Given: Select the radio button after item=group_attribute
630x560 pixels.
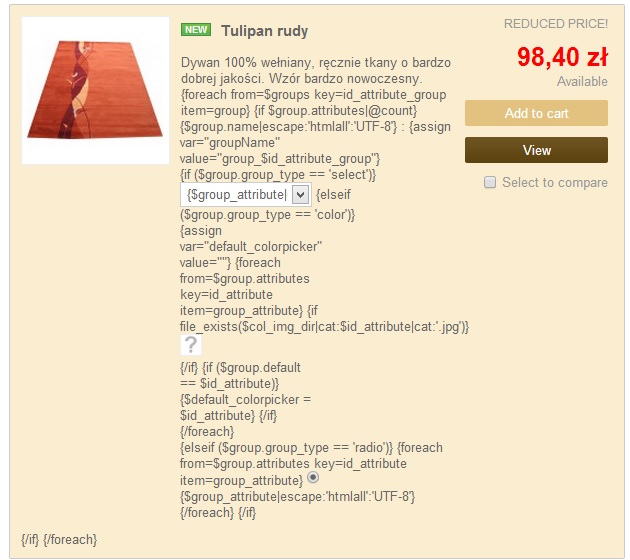Looking at the screenshot, I should tap(313, 477).
